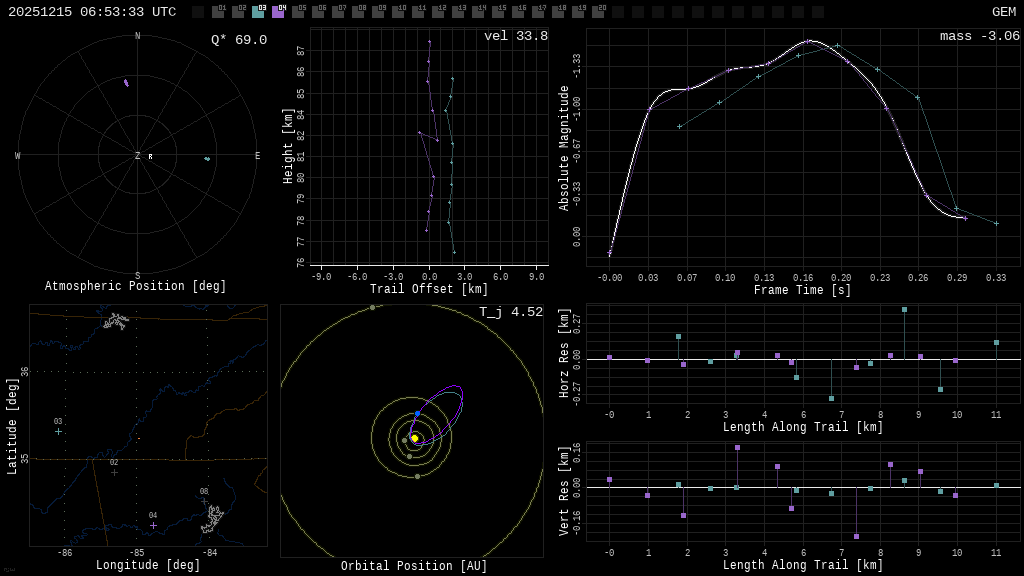Select the yellow Sun in orbital plot
1024x576 pixels.
click(x=414, y=438)
